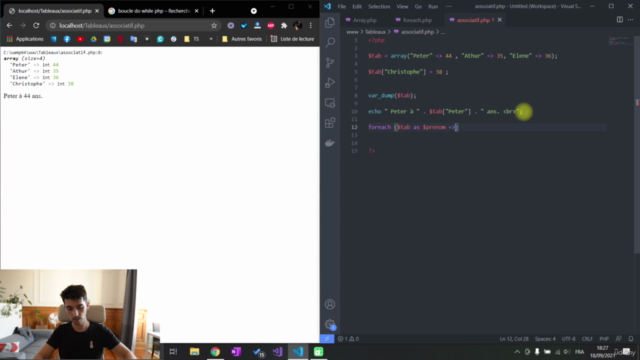The height and width of the screenshot is (360, 640).
Task: Open the Extensions view
Action: pyautogui.click(x=330, y=122)
